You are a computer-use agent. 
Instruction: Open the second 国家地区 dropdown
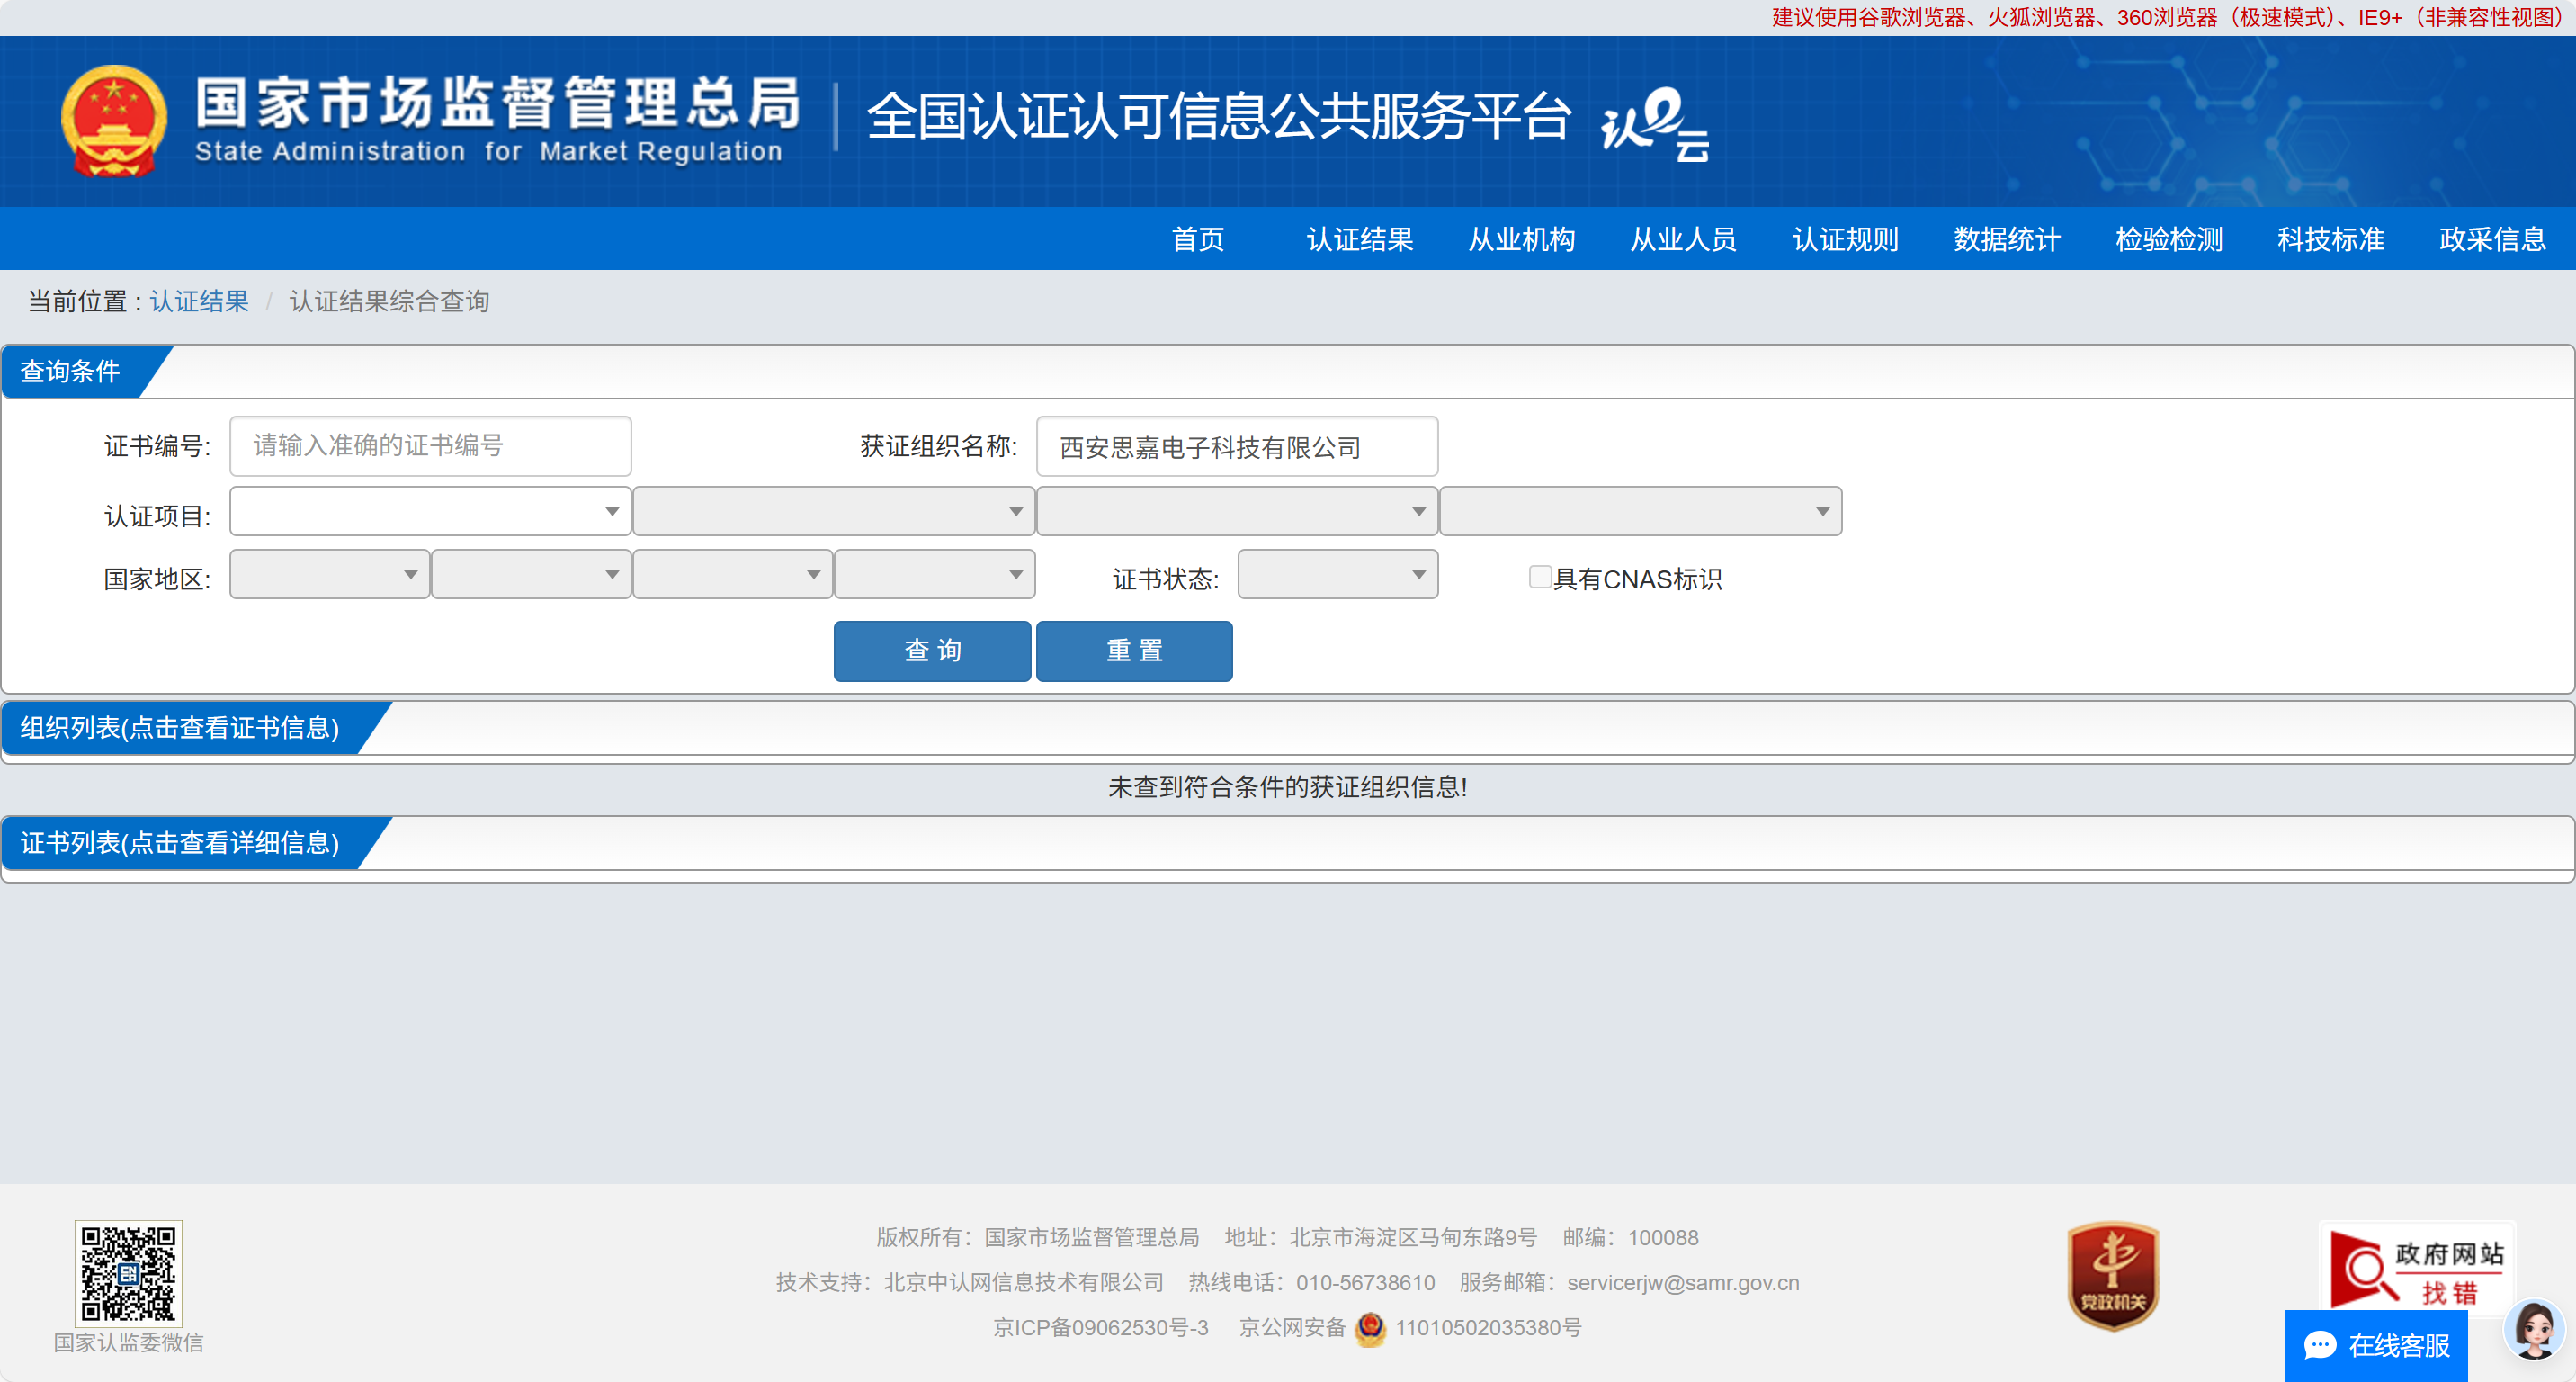click(x=531, y=575)
